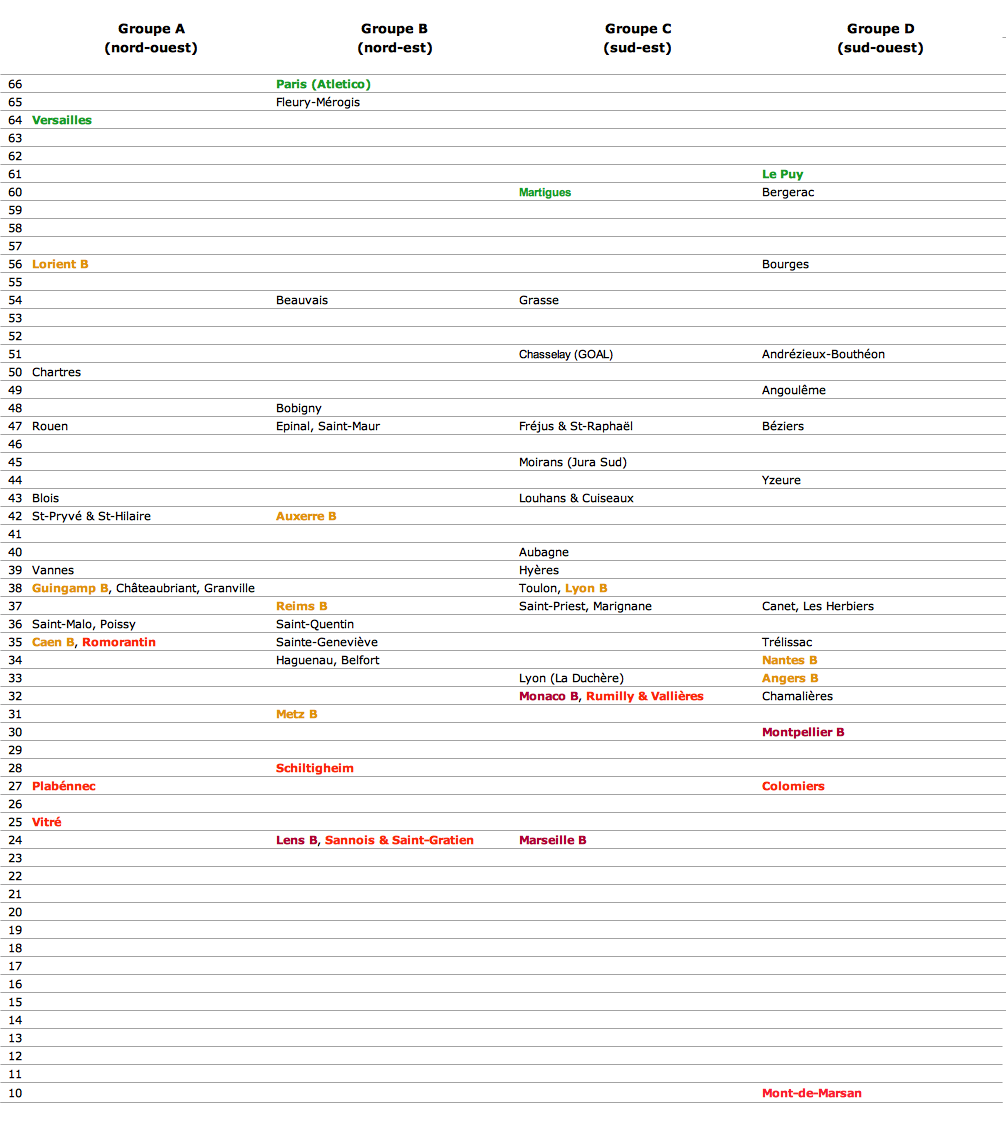This screenshot has width=1006, height=1122.
Task: Click Chamalières in row 32
Action: tap(797, 696)
